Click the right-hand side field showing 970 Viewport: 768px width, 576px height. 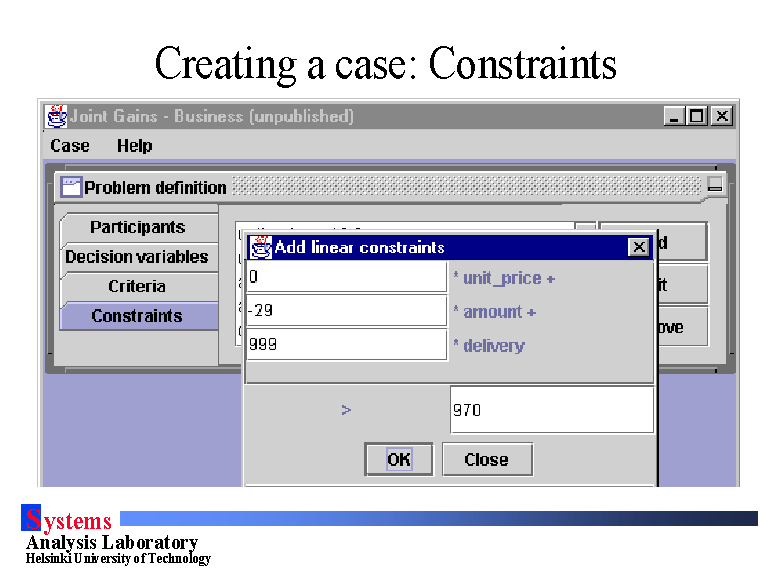tap(551, 410)
